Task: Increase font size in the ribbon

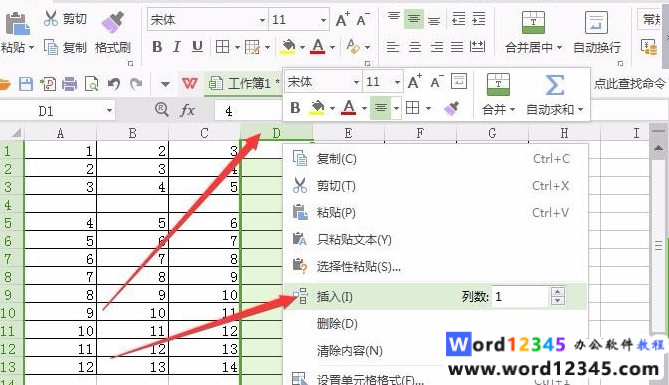Action: tap(342, 20)
